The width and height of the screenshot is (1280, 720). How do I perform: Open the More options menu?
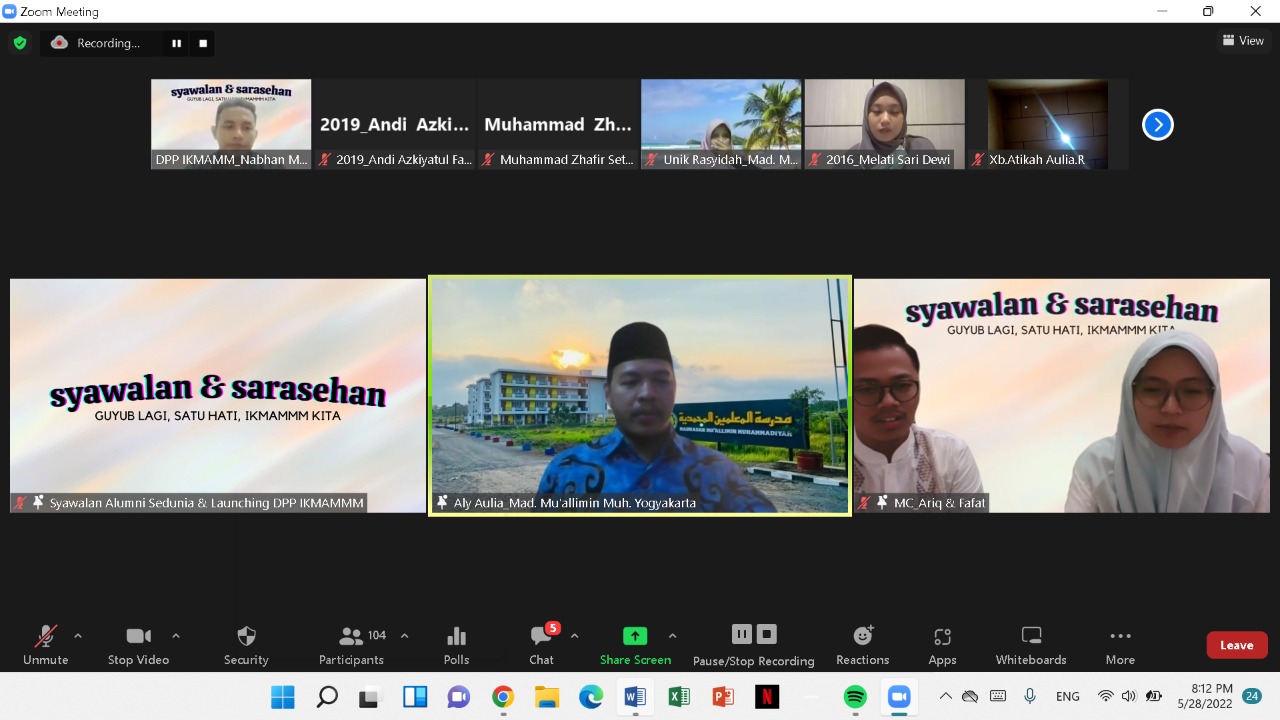click(x=1120, y=645)
